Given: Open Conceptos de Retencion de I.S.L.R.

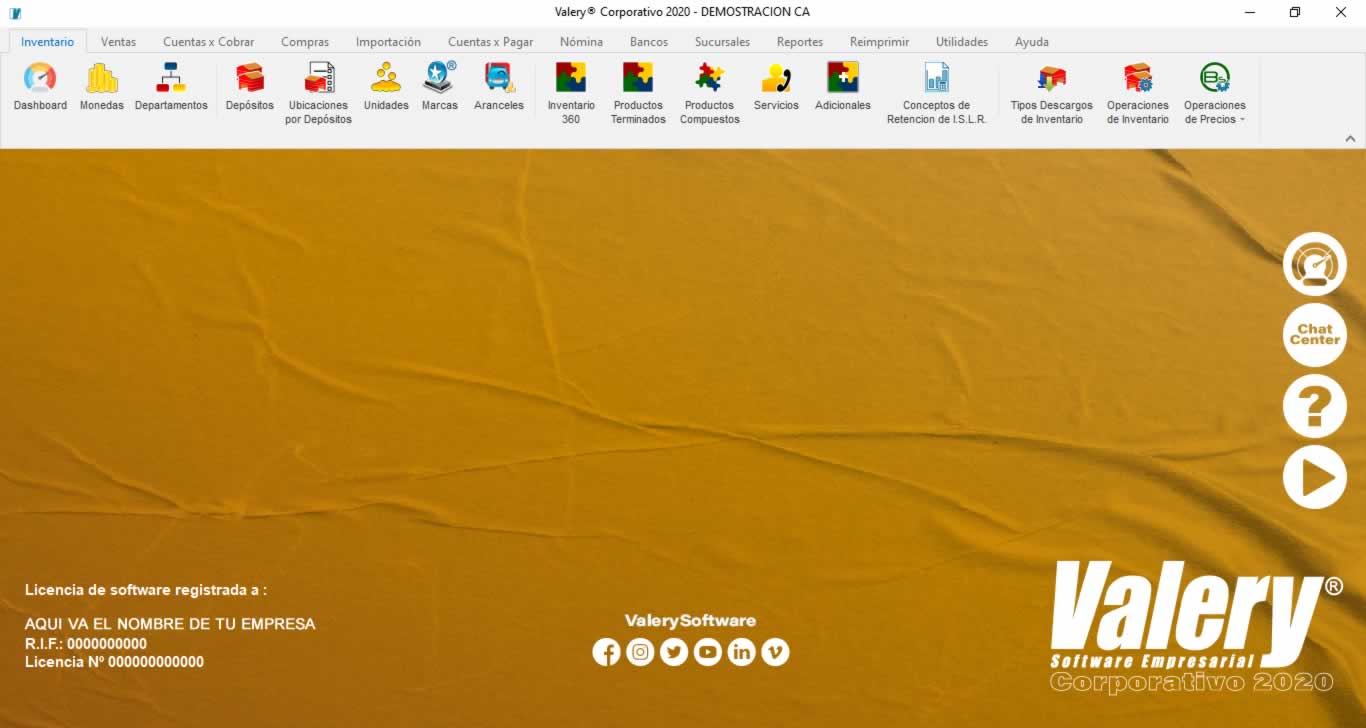Looking at the screenshot, I should [936, 93].
